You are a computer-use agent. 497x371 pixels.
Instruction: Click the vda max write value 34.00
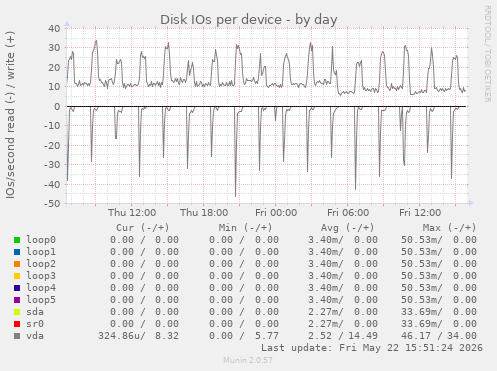(462, 336)
